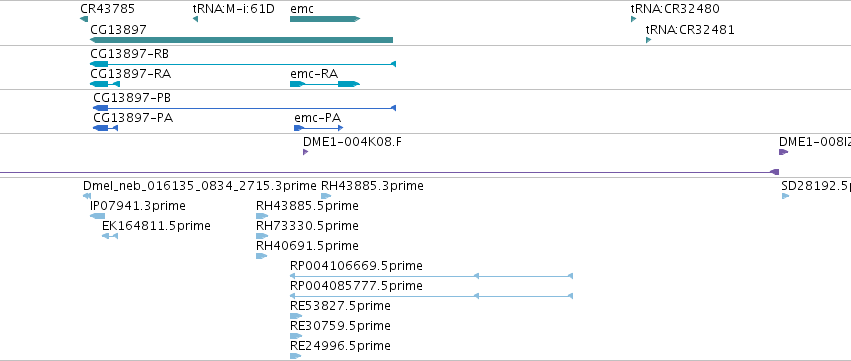The width and height of the screenshot is (851, 361).
Task: Select the emc gene feature bar
Action: click(325, 19)
